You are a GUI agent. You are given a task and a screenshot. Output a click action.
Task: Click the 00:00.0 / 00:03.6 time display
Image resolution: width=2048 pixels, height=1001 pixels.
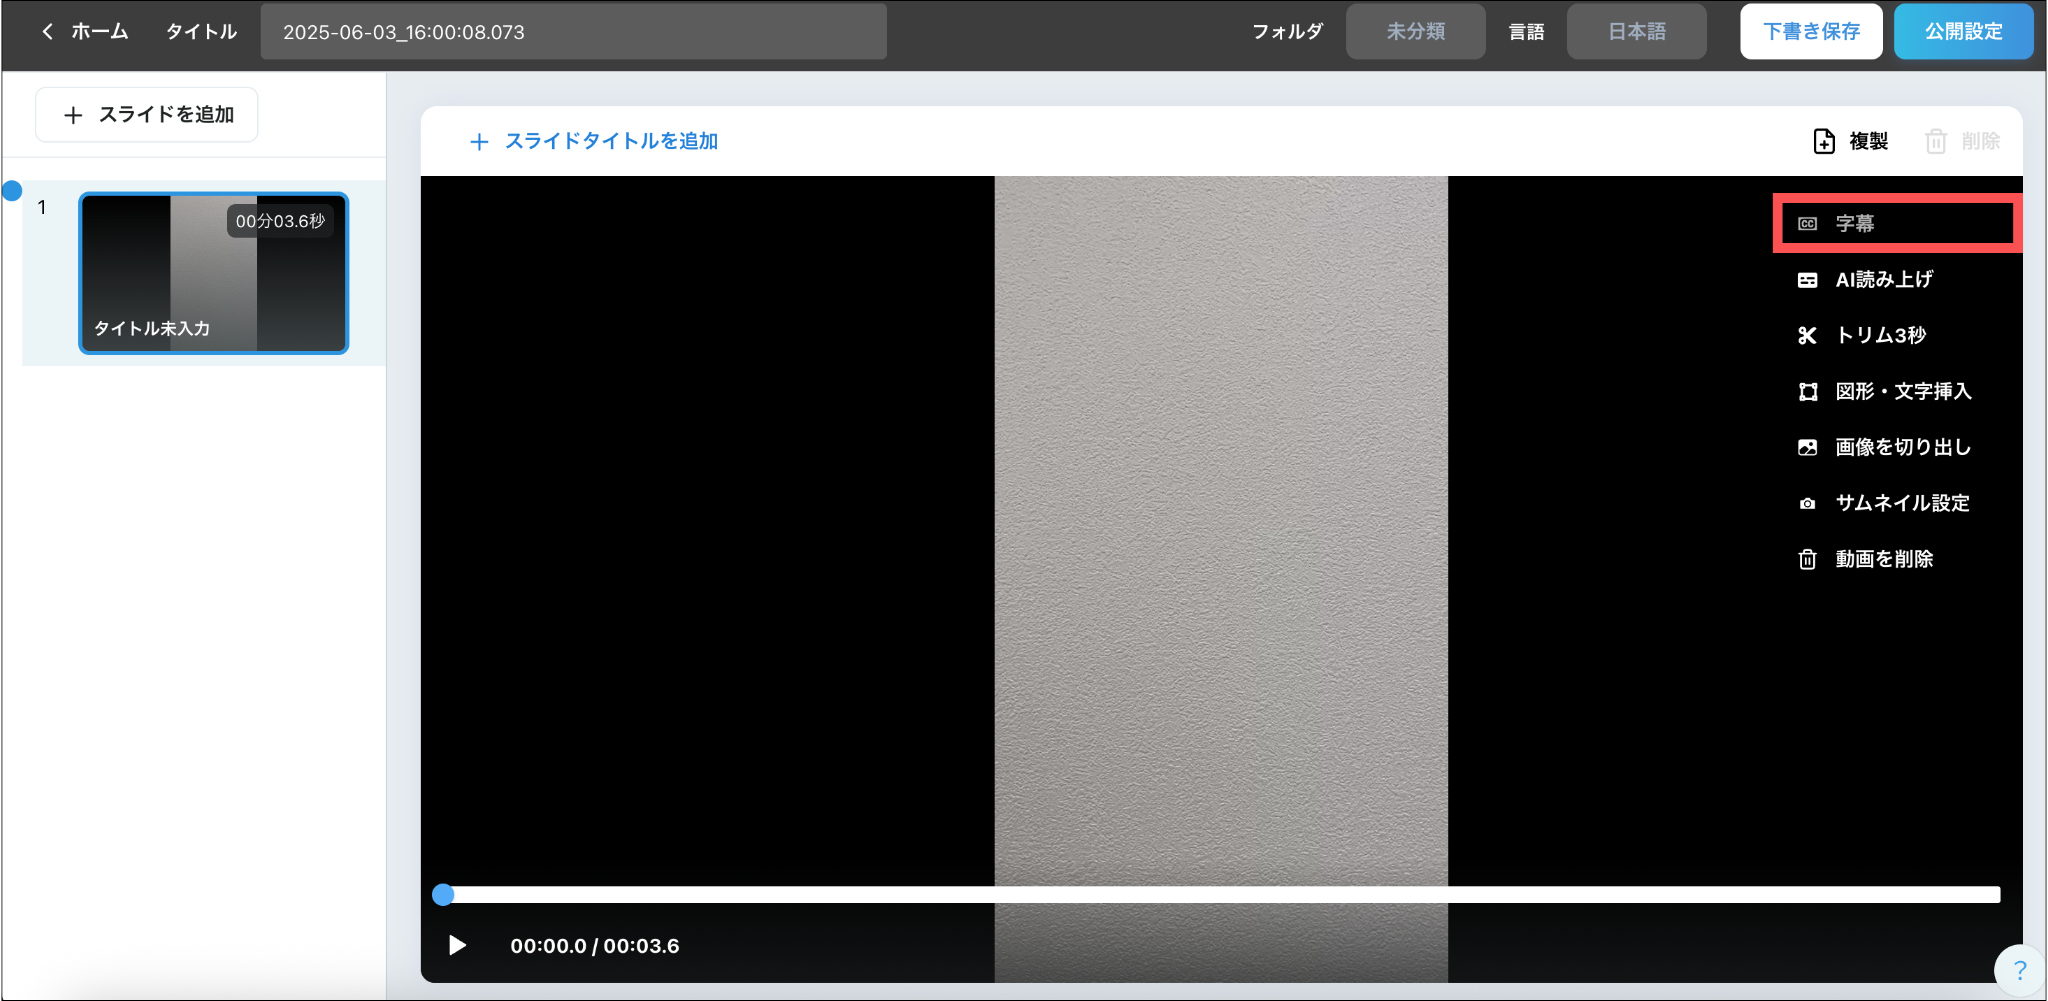pos(595,946)
